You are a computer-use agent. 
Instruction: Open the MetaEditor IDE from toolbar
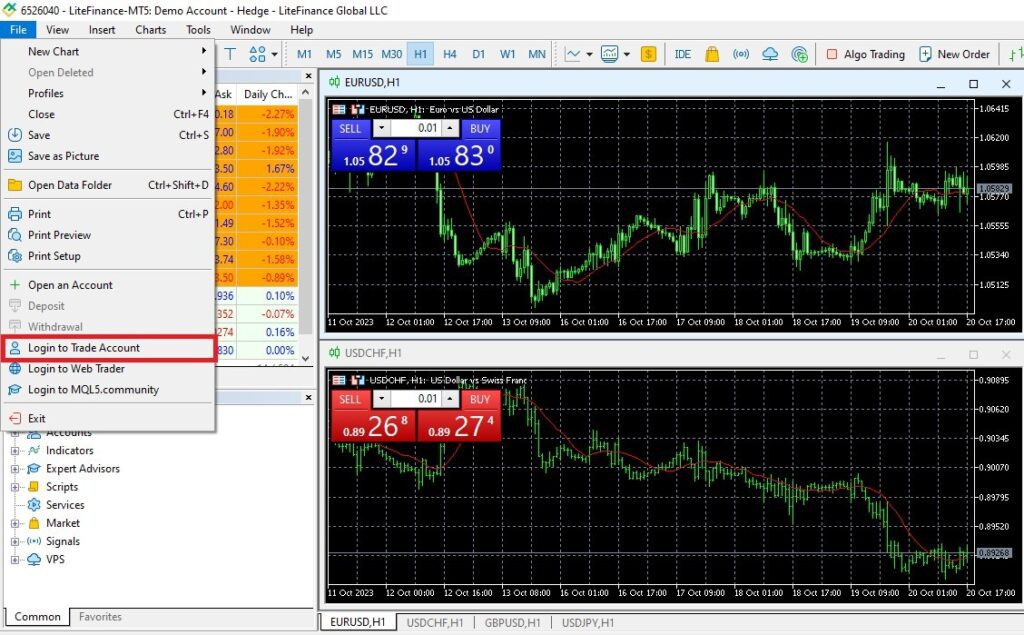(683, 54)
